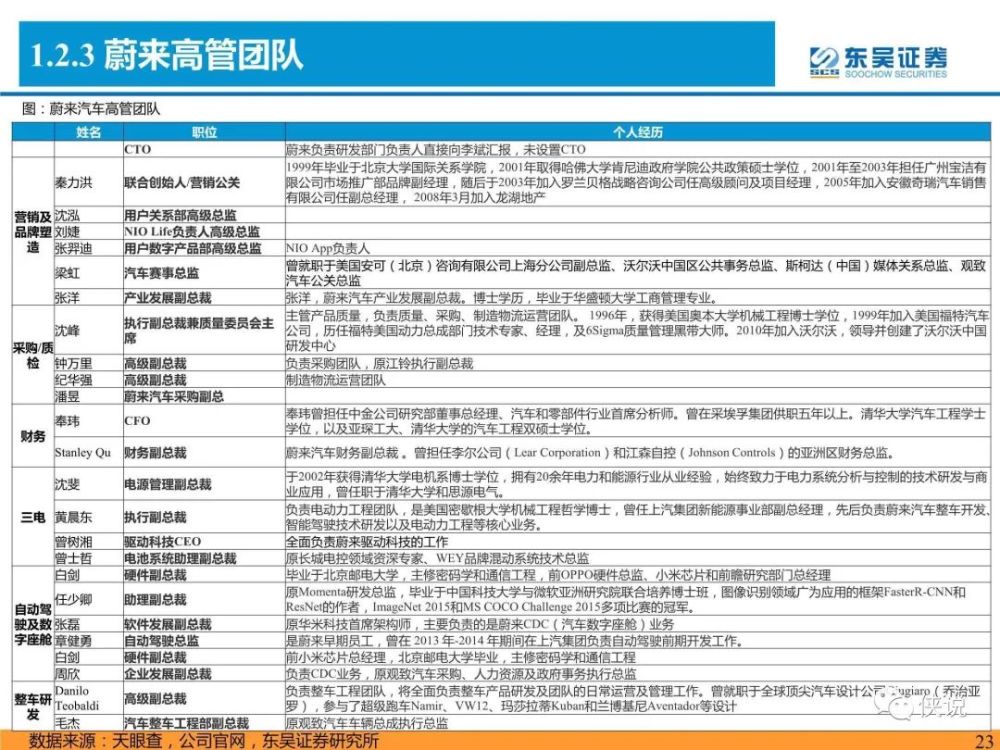The height and width of the screenshot is (750, 1000).
Task: Click the page number 23
Action: pyautogui.click(x=985, y=740)
